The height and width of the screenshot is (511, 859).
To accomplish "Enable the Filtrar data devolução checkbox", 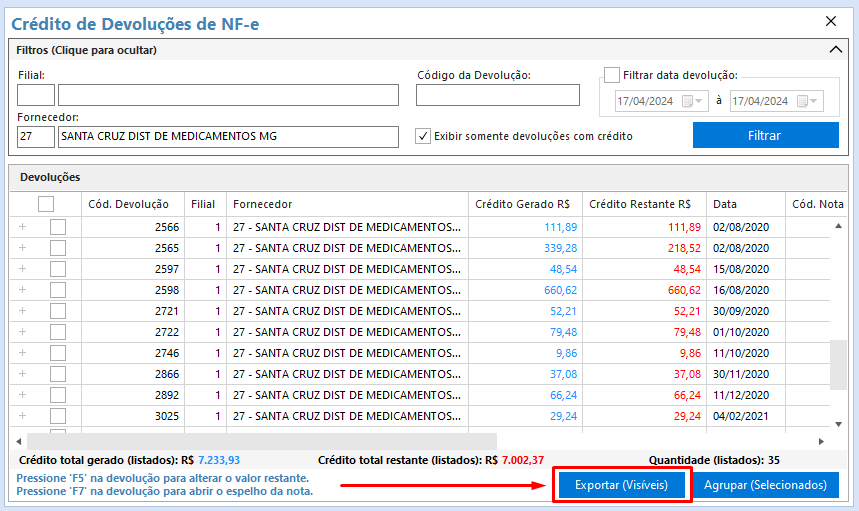I will pyautogui.click(x=612, y=75).
